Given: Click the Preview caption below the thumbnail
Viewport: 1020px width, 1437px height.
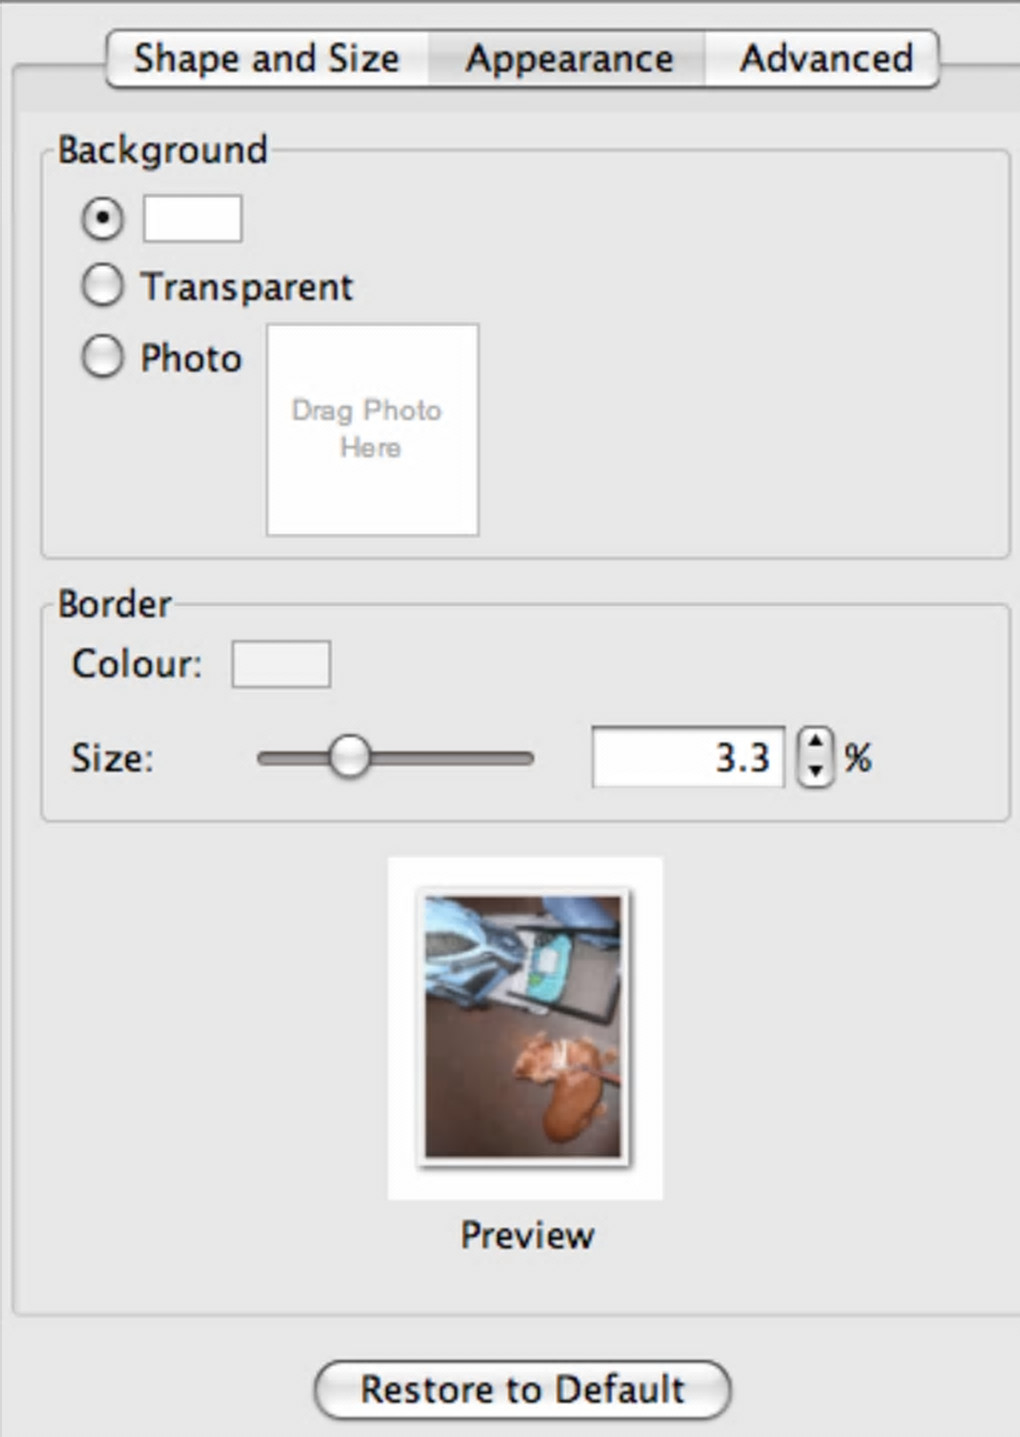Looking at the screenshot, I should [527, 1235].
